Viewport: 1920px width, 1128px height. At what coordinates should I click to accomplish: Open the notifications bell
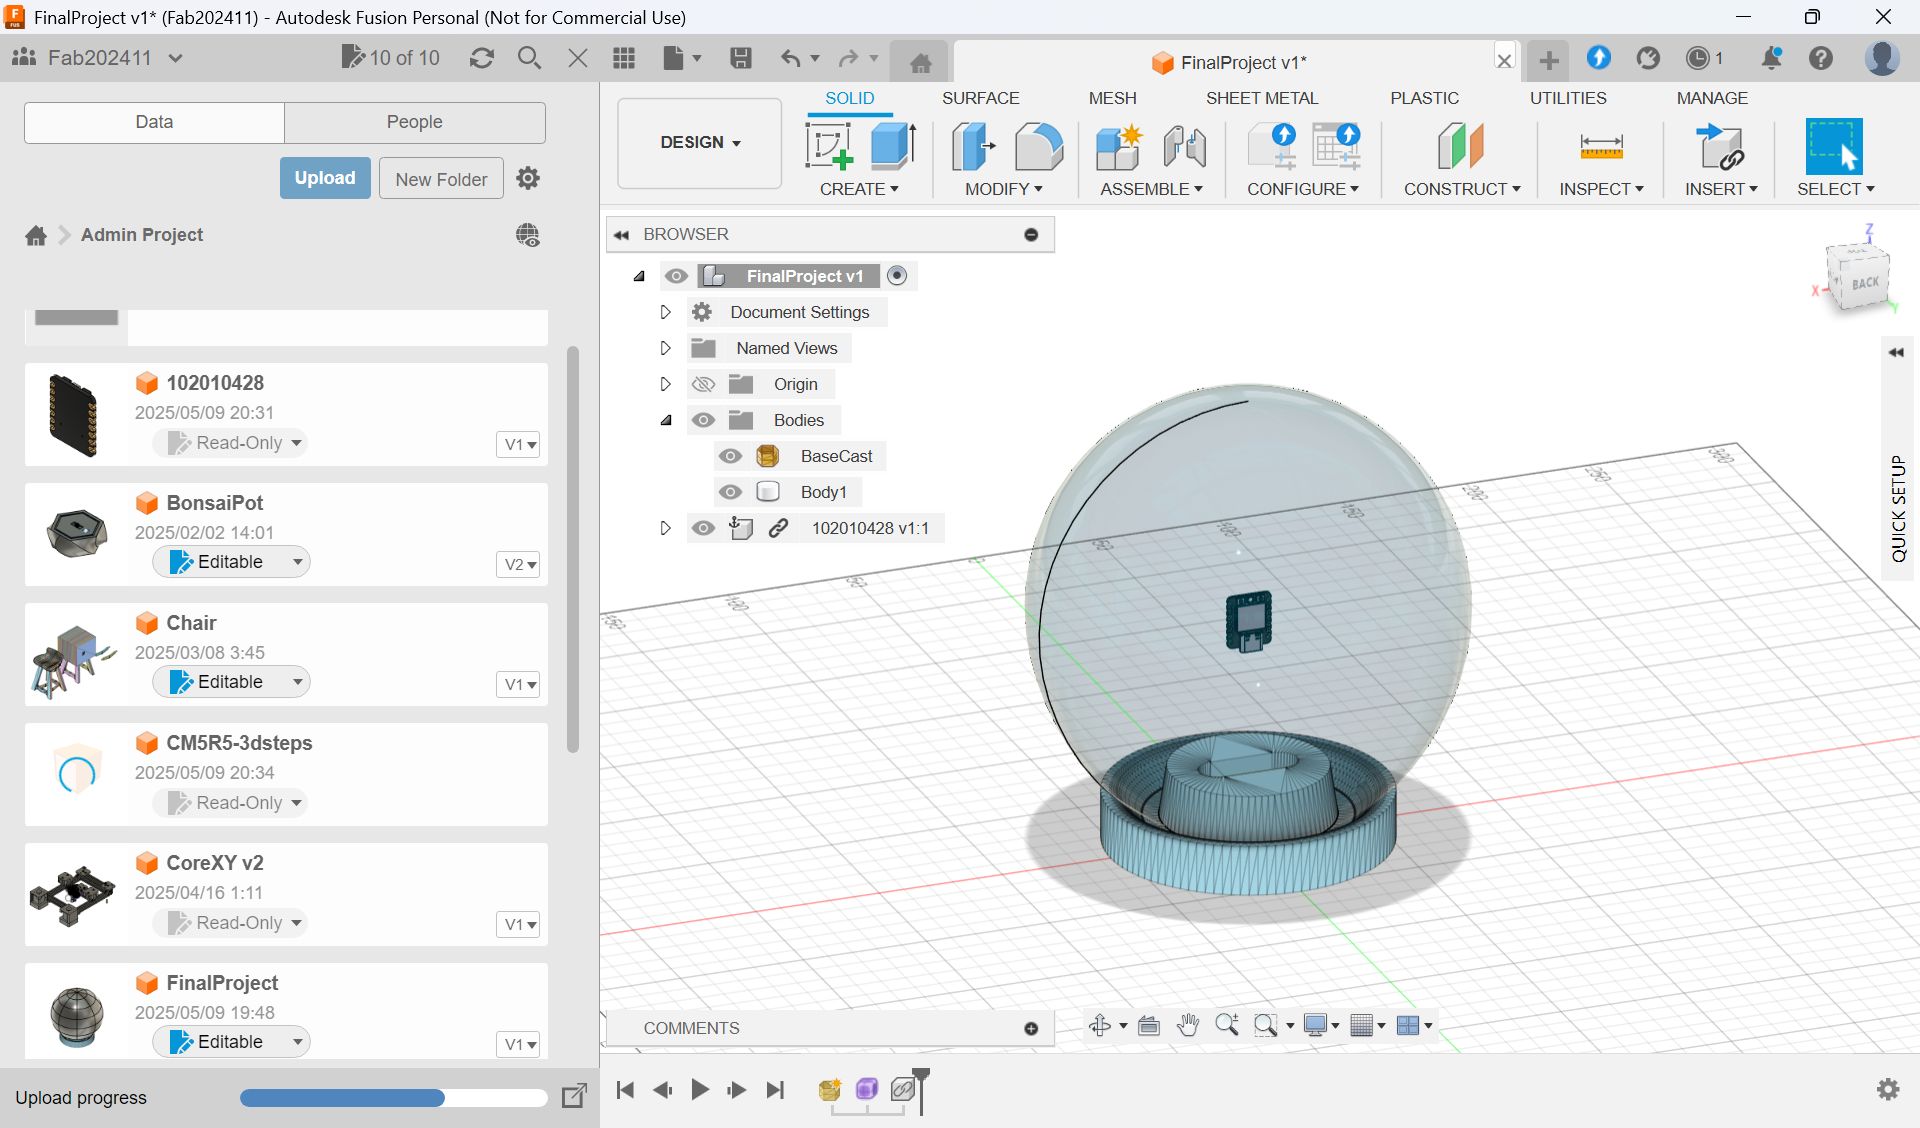click(1771, 58)
